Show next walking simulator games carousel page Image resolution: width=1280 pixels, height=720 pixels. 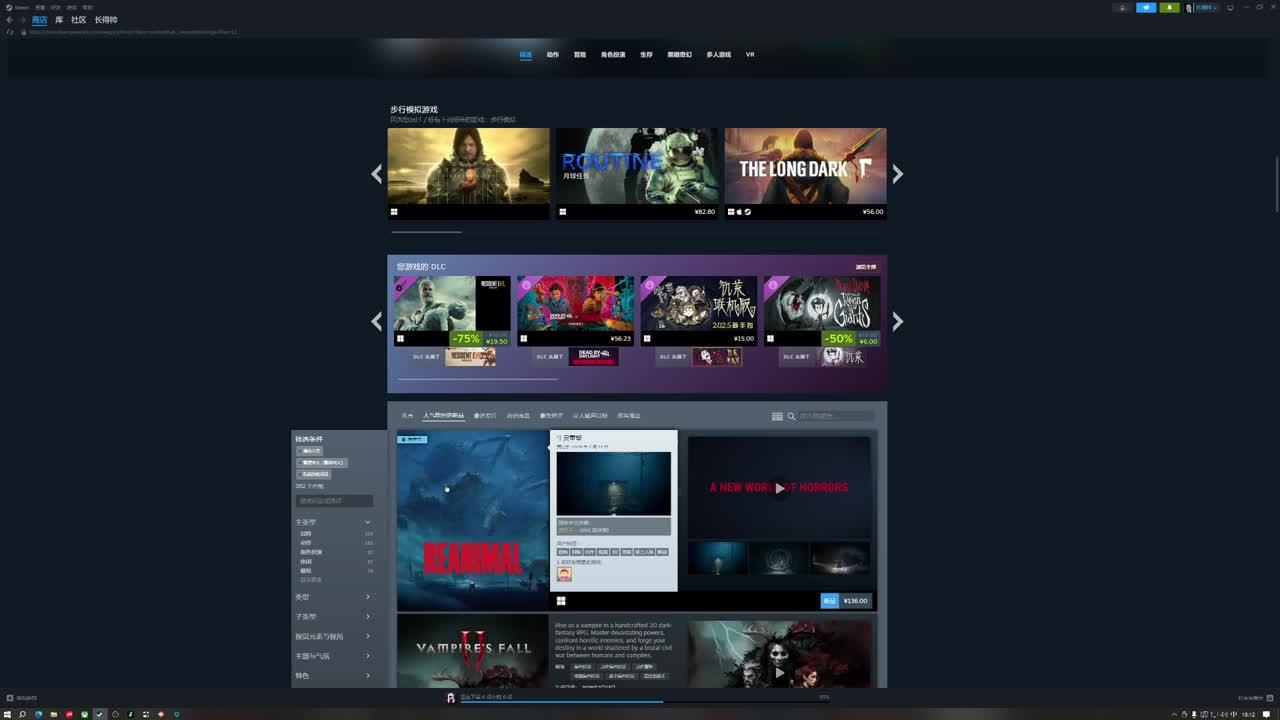[897, 174]
